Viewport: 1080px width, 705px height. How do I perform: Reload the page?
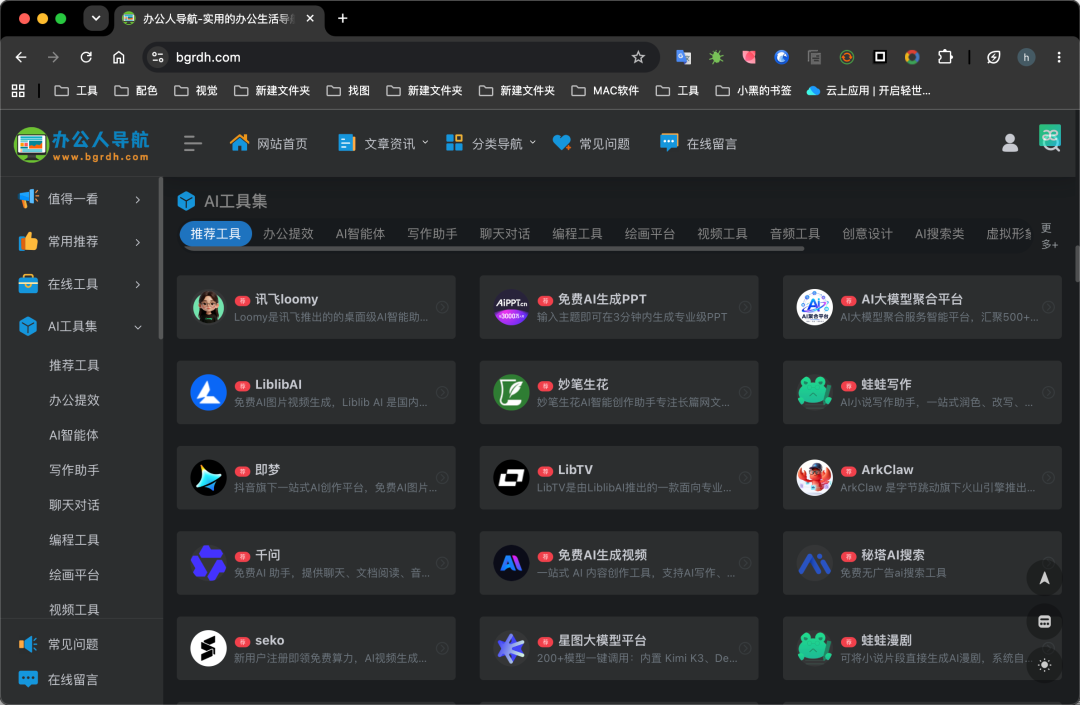pos(86,57)
